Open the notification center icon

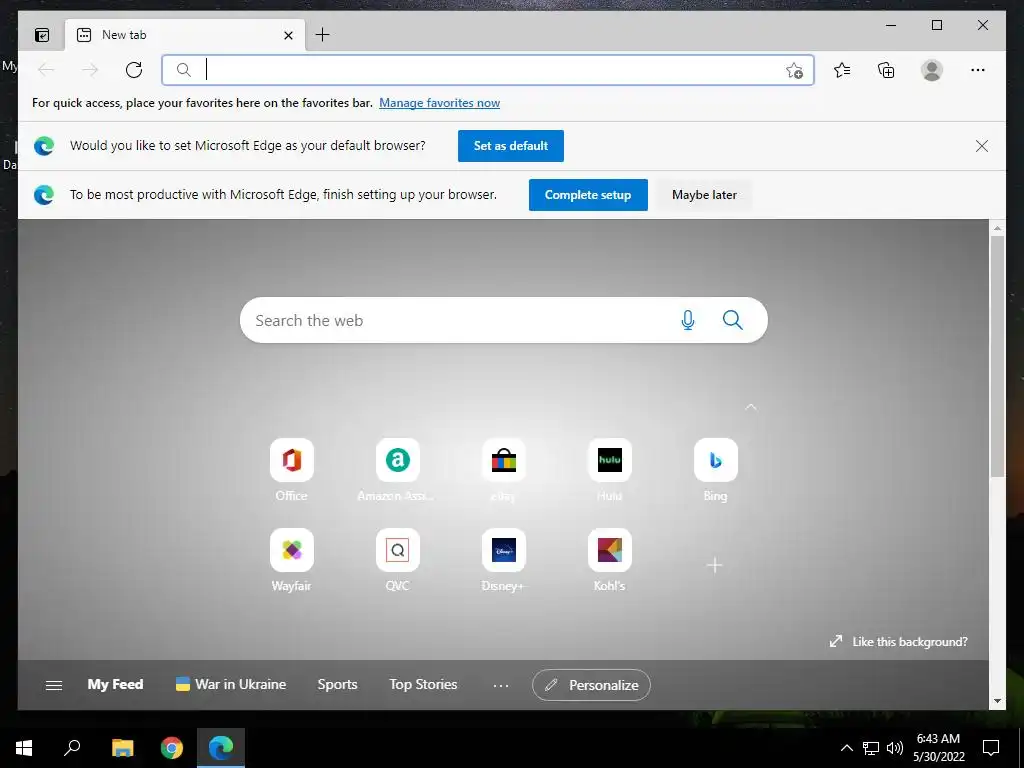991,748
